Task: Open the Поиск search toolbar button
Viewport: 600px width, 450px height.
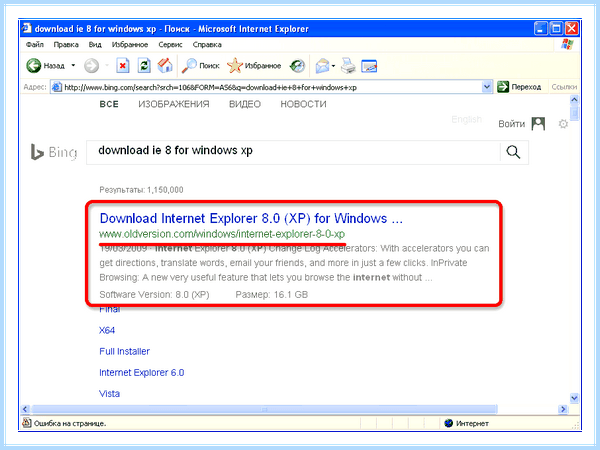Action: tap(201, 66)
